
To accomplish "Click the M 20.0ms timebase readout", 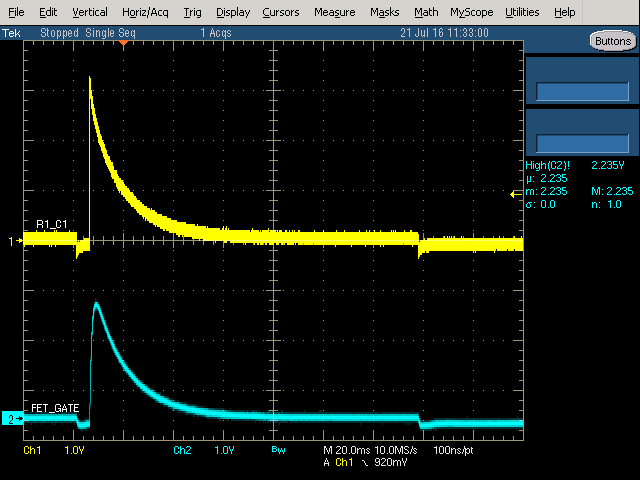I will point(347,450).
